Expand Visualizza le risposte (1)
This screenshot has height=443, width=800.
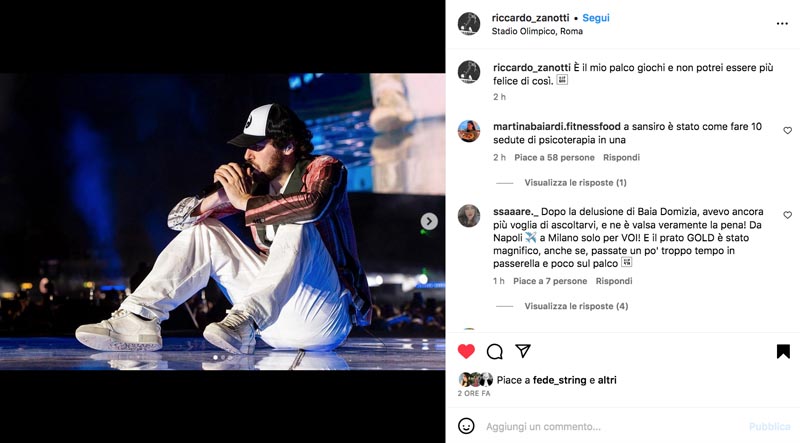pos(575,183)
